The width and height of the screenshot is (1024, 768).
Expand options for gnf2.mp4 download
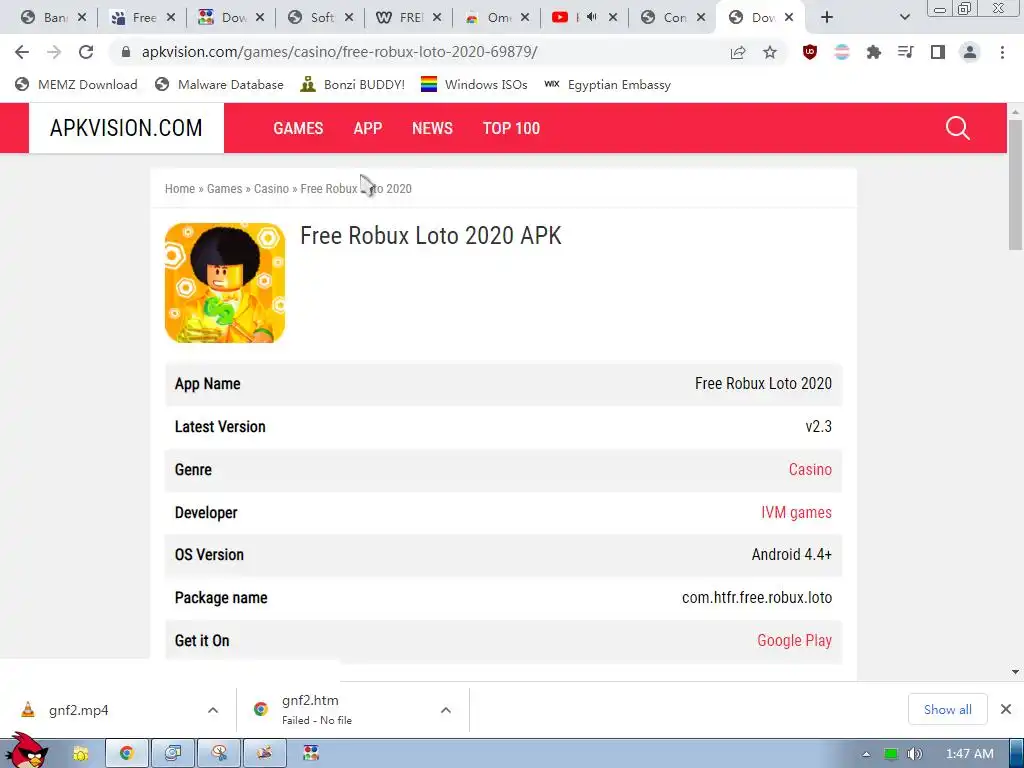(x=213, y=710)
